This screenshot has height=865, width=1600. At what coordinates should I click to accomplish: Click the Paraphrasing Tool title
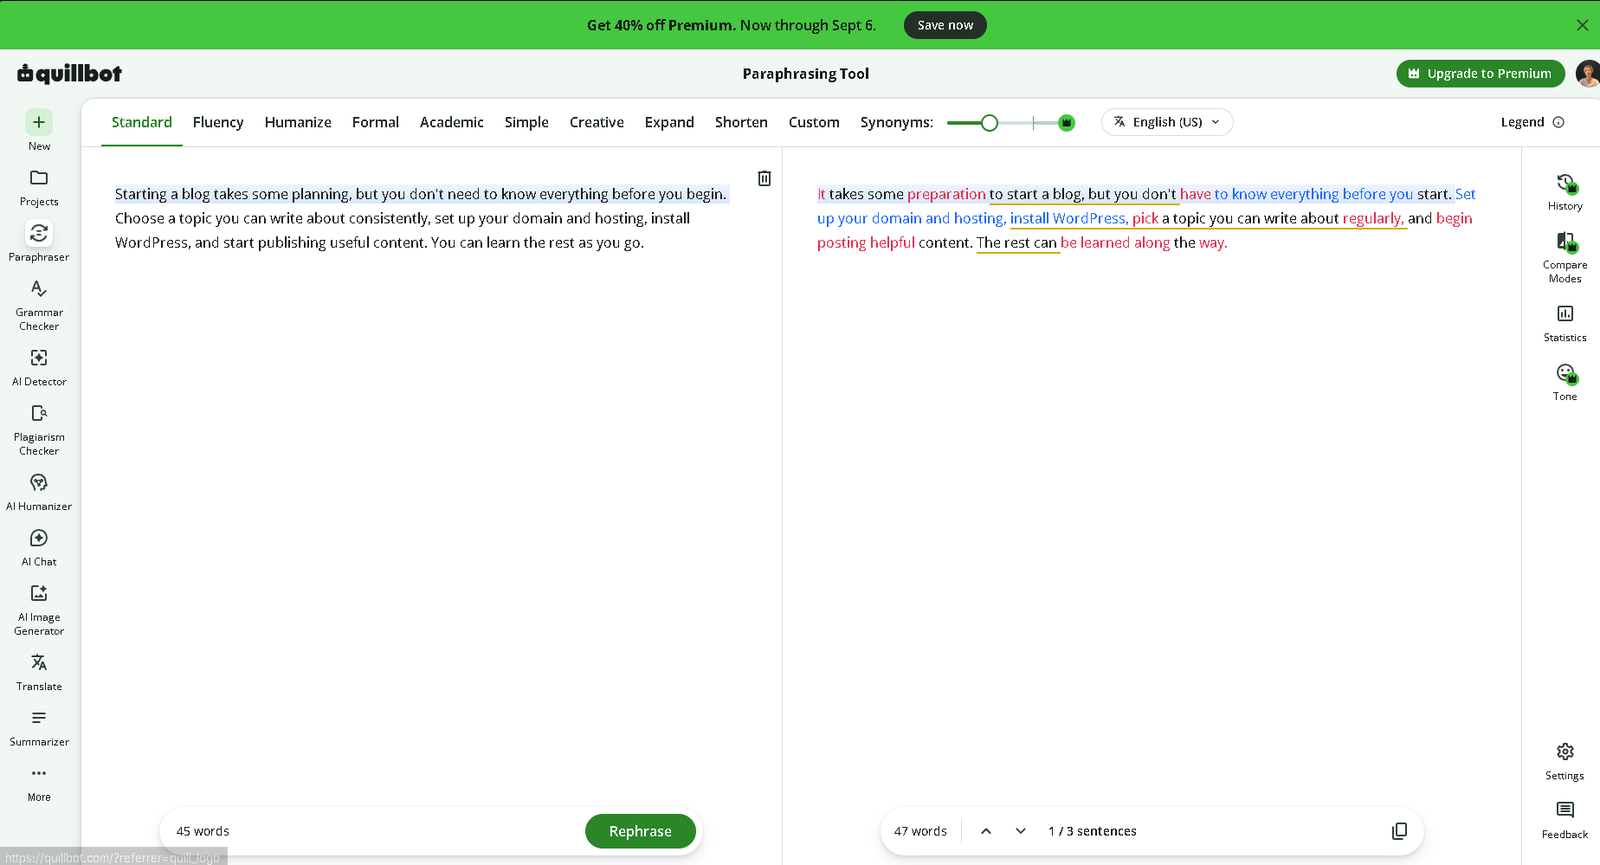tap(806, 73)
